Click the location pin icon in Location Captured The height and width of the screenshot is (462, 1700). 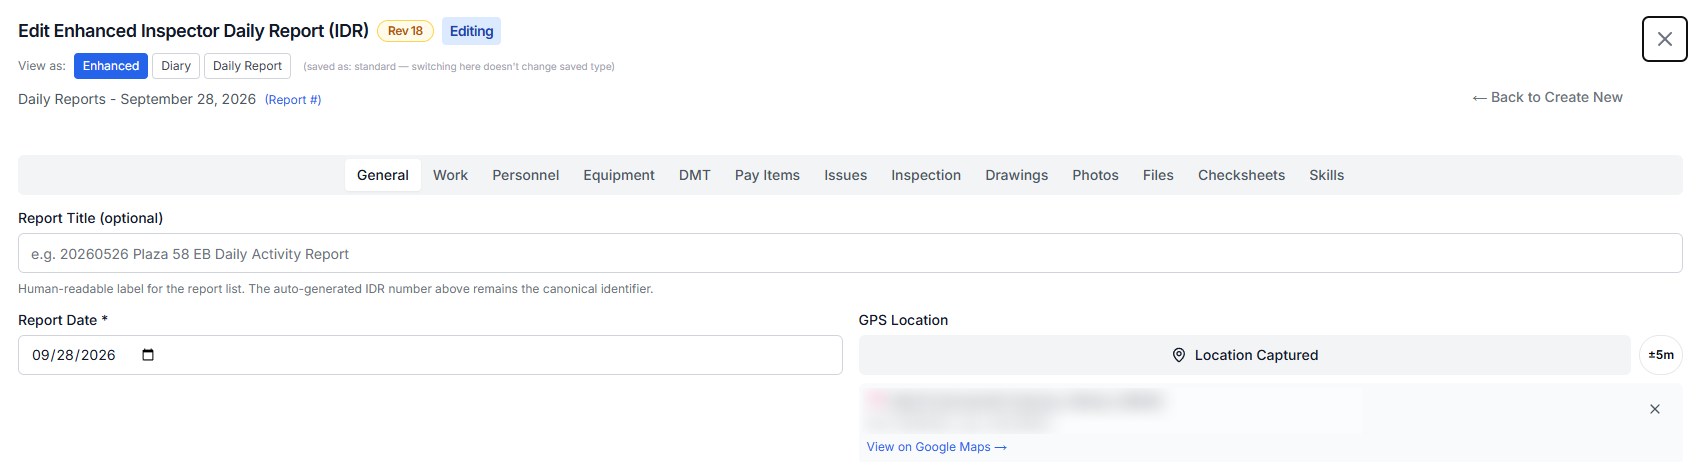1179,355
